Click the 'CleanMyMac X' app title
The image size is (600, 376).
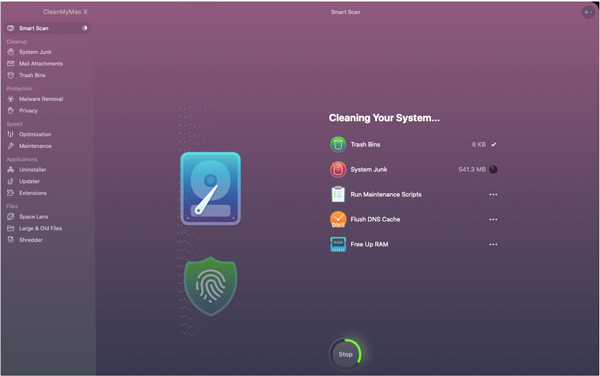[65, 12]
